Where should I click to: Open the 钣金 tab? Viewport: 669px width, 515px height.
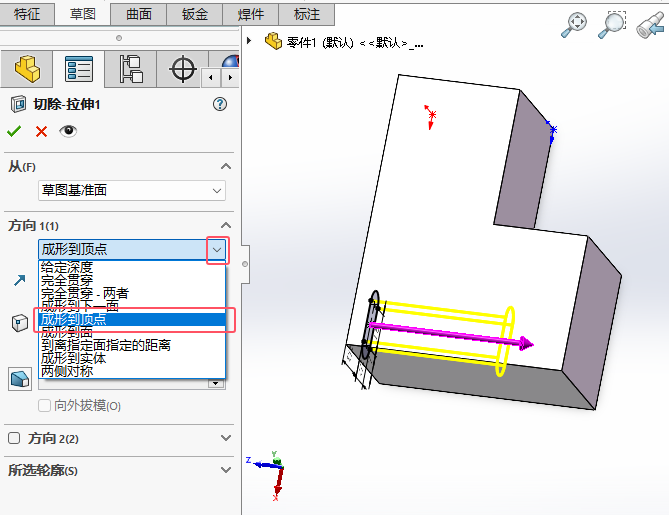click(x=195, y=14)
